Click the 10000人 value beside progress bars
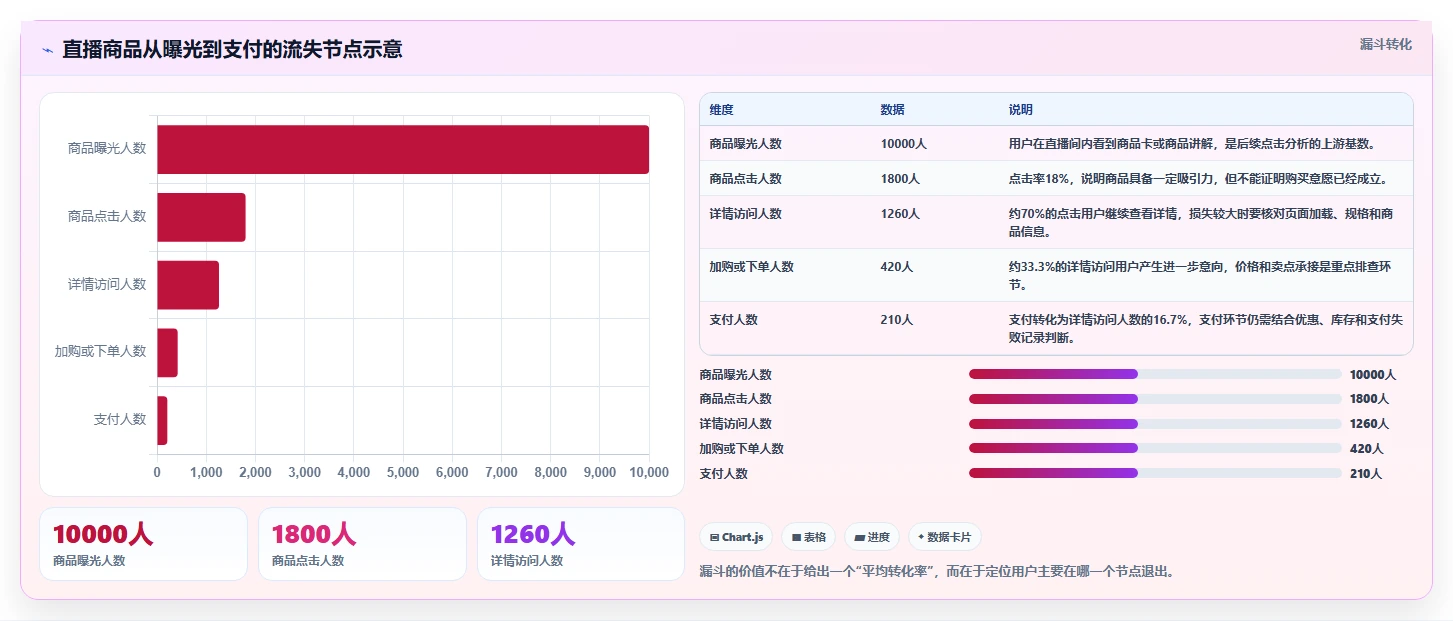Viewport: 1453px width, 621px height. point(1373,374)
